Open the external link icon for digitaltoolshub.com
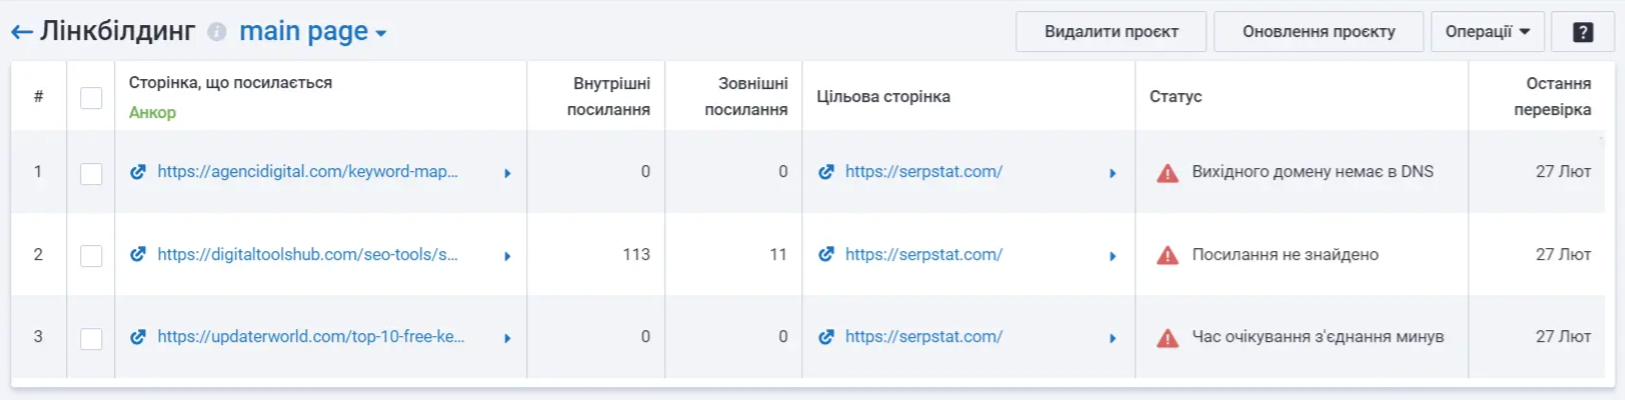Image resolution: width=1625 pixels, height=400 pixels. [x=138, y=254]
